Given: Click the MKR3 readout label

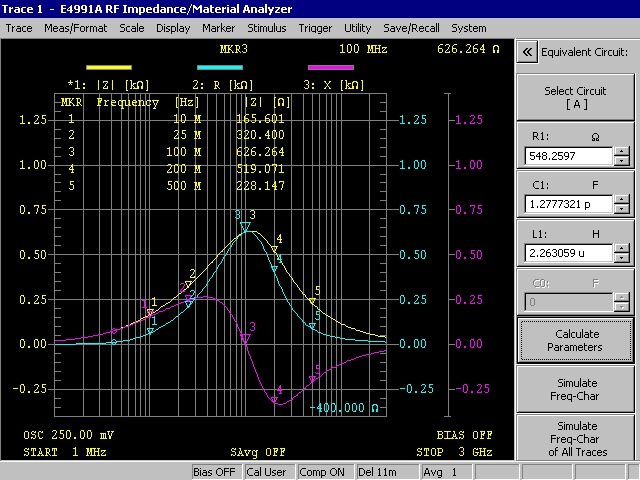Looking at the screenshot, I should pos(233,49).
